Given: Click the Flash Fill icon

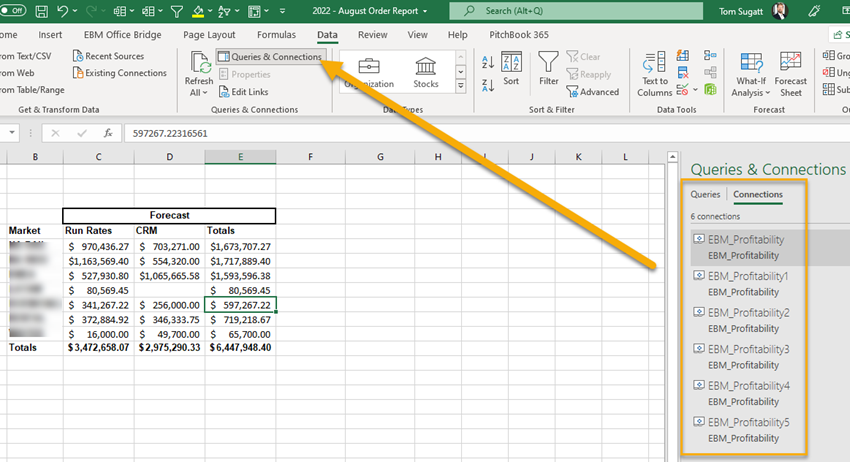Looking at the screenshot, I should [682, 55].
